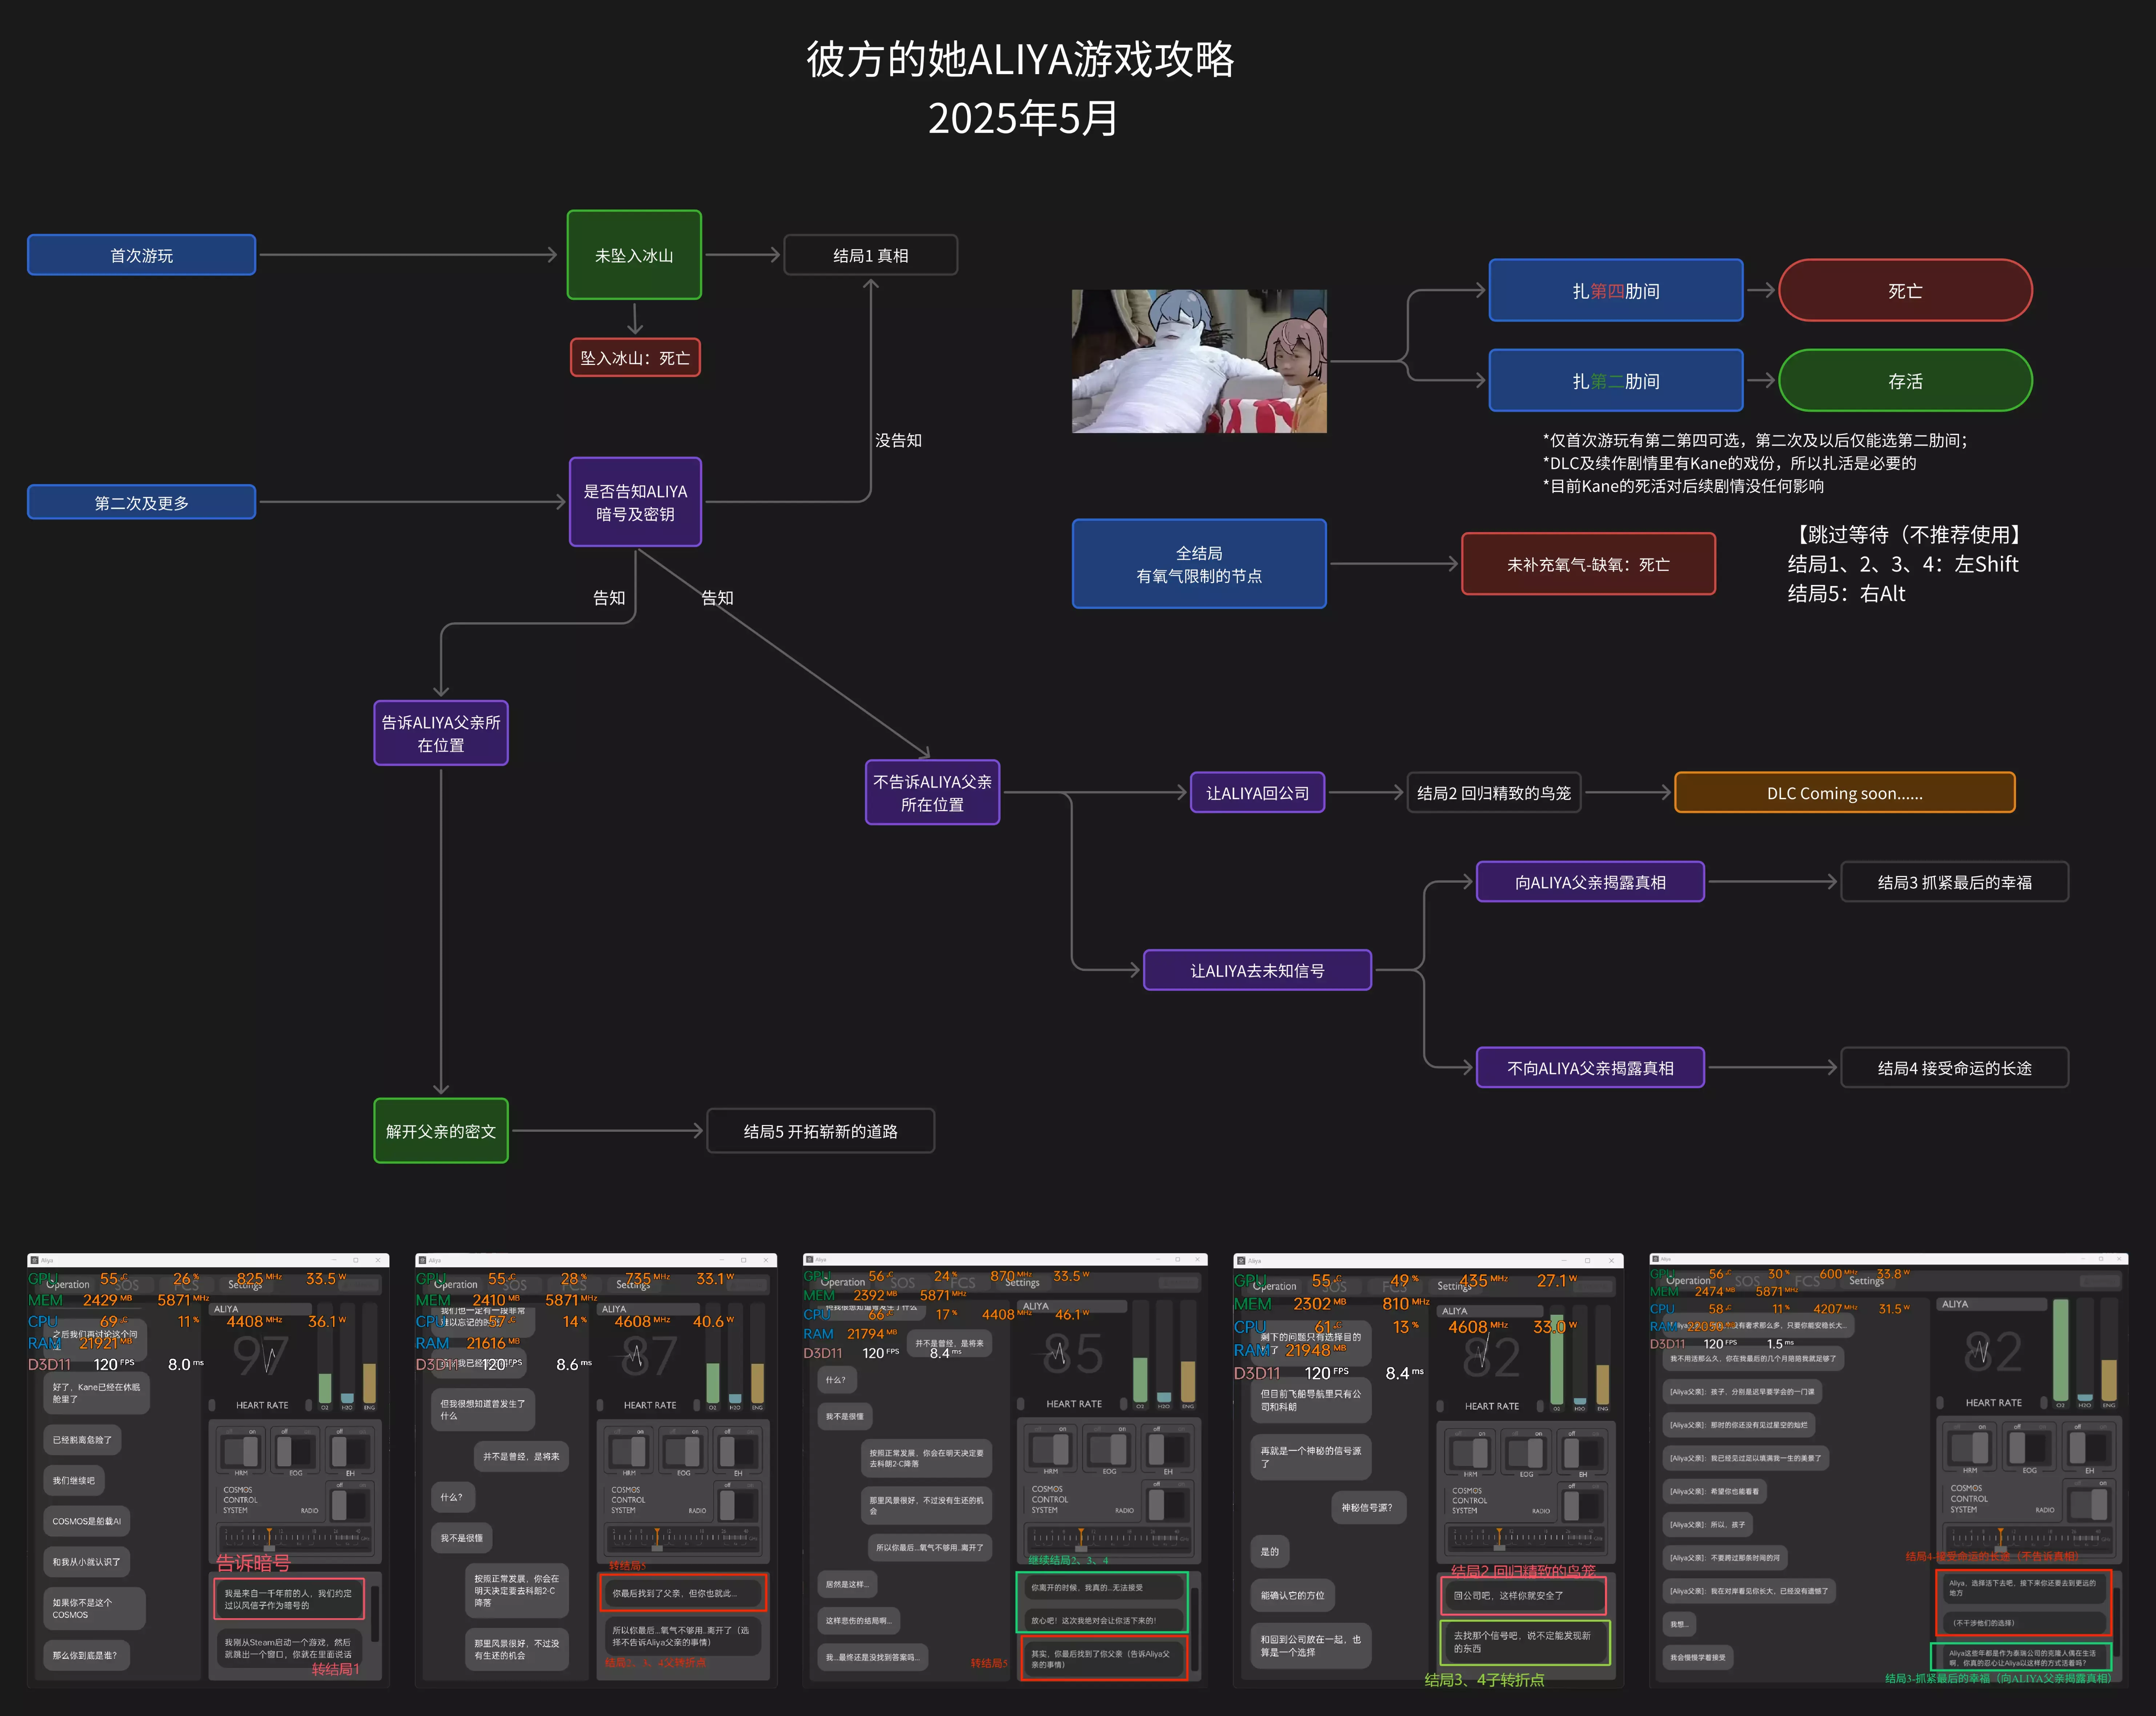2156x1716 pixels.
Task: Click the green 存活 outcome node
Action: click(x=1905, y=381)
